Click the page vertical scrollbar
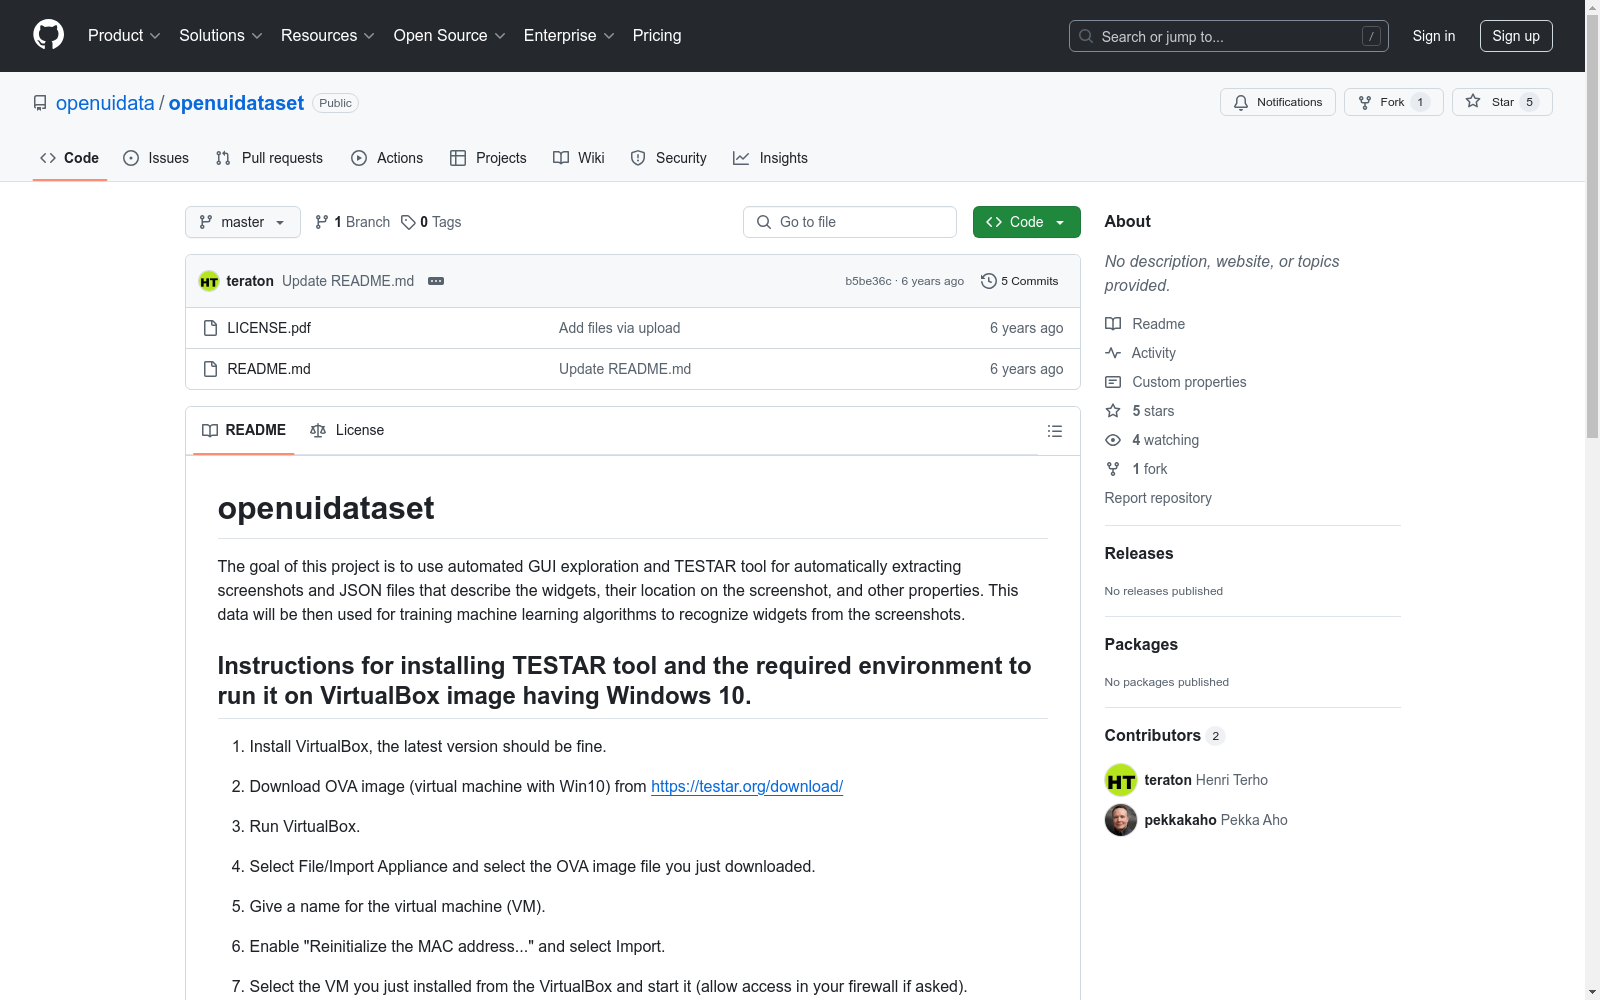Viewport: 1600px width, 1000px height. click(x=1592, y=227)
